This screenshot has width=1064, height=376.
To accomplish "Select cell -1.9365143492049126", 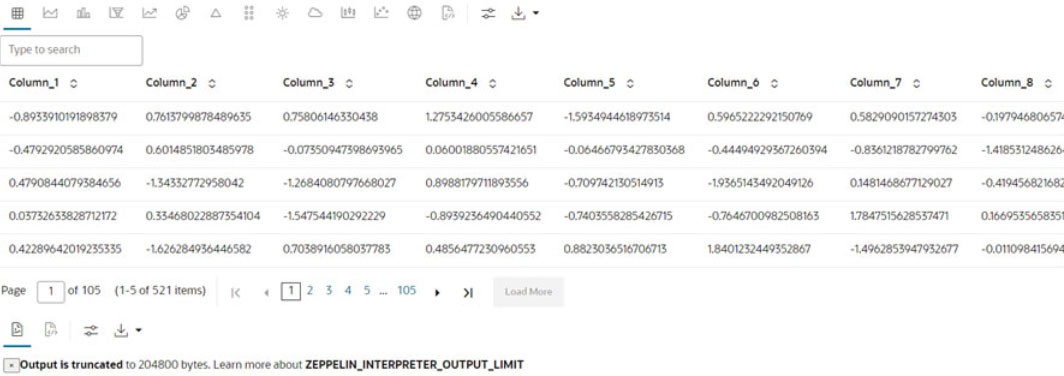I will click(760, 183).
